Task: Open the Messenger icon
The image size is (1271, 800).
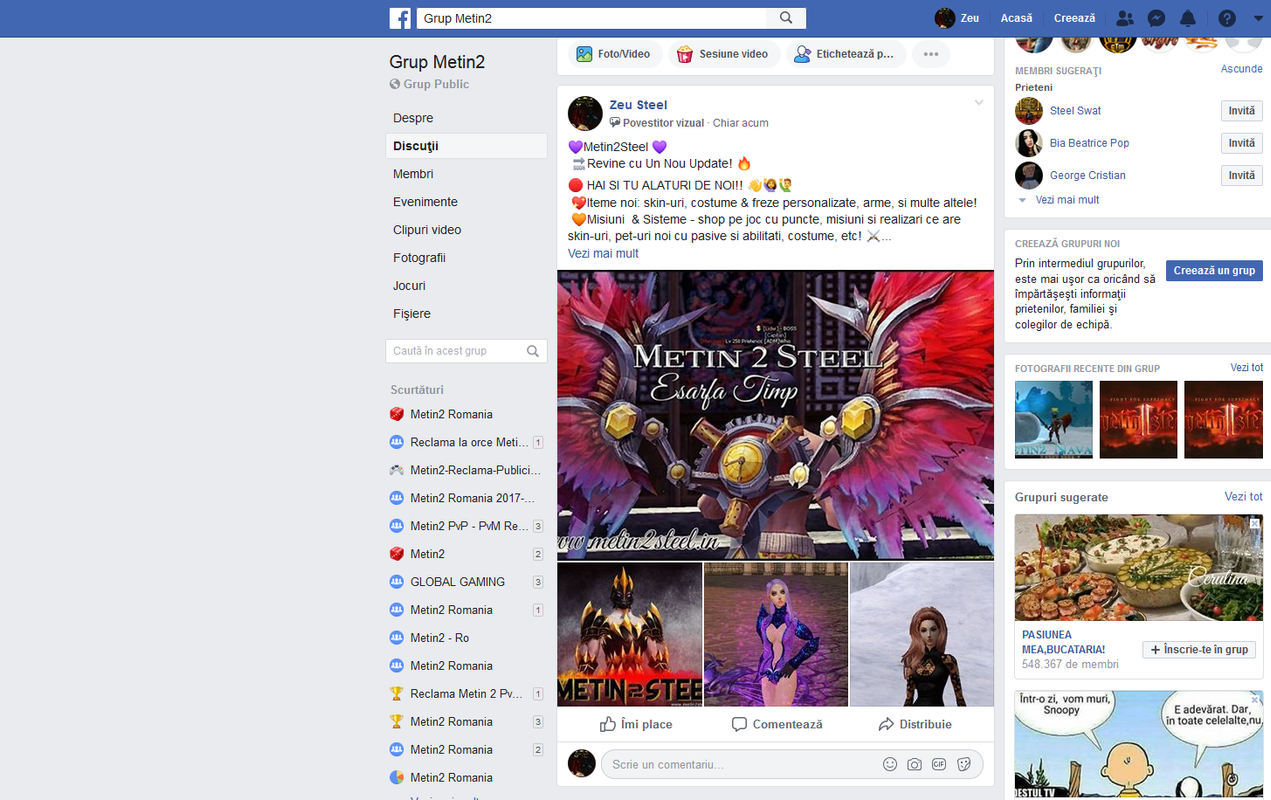Action: click(1156, 18)
